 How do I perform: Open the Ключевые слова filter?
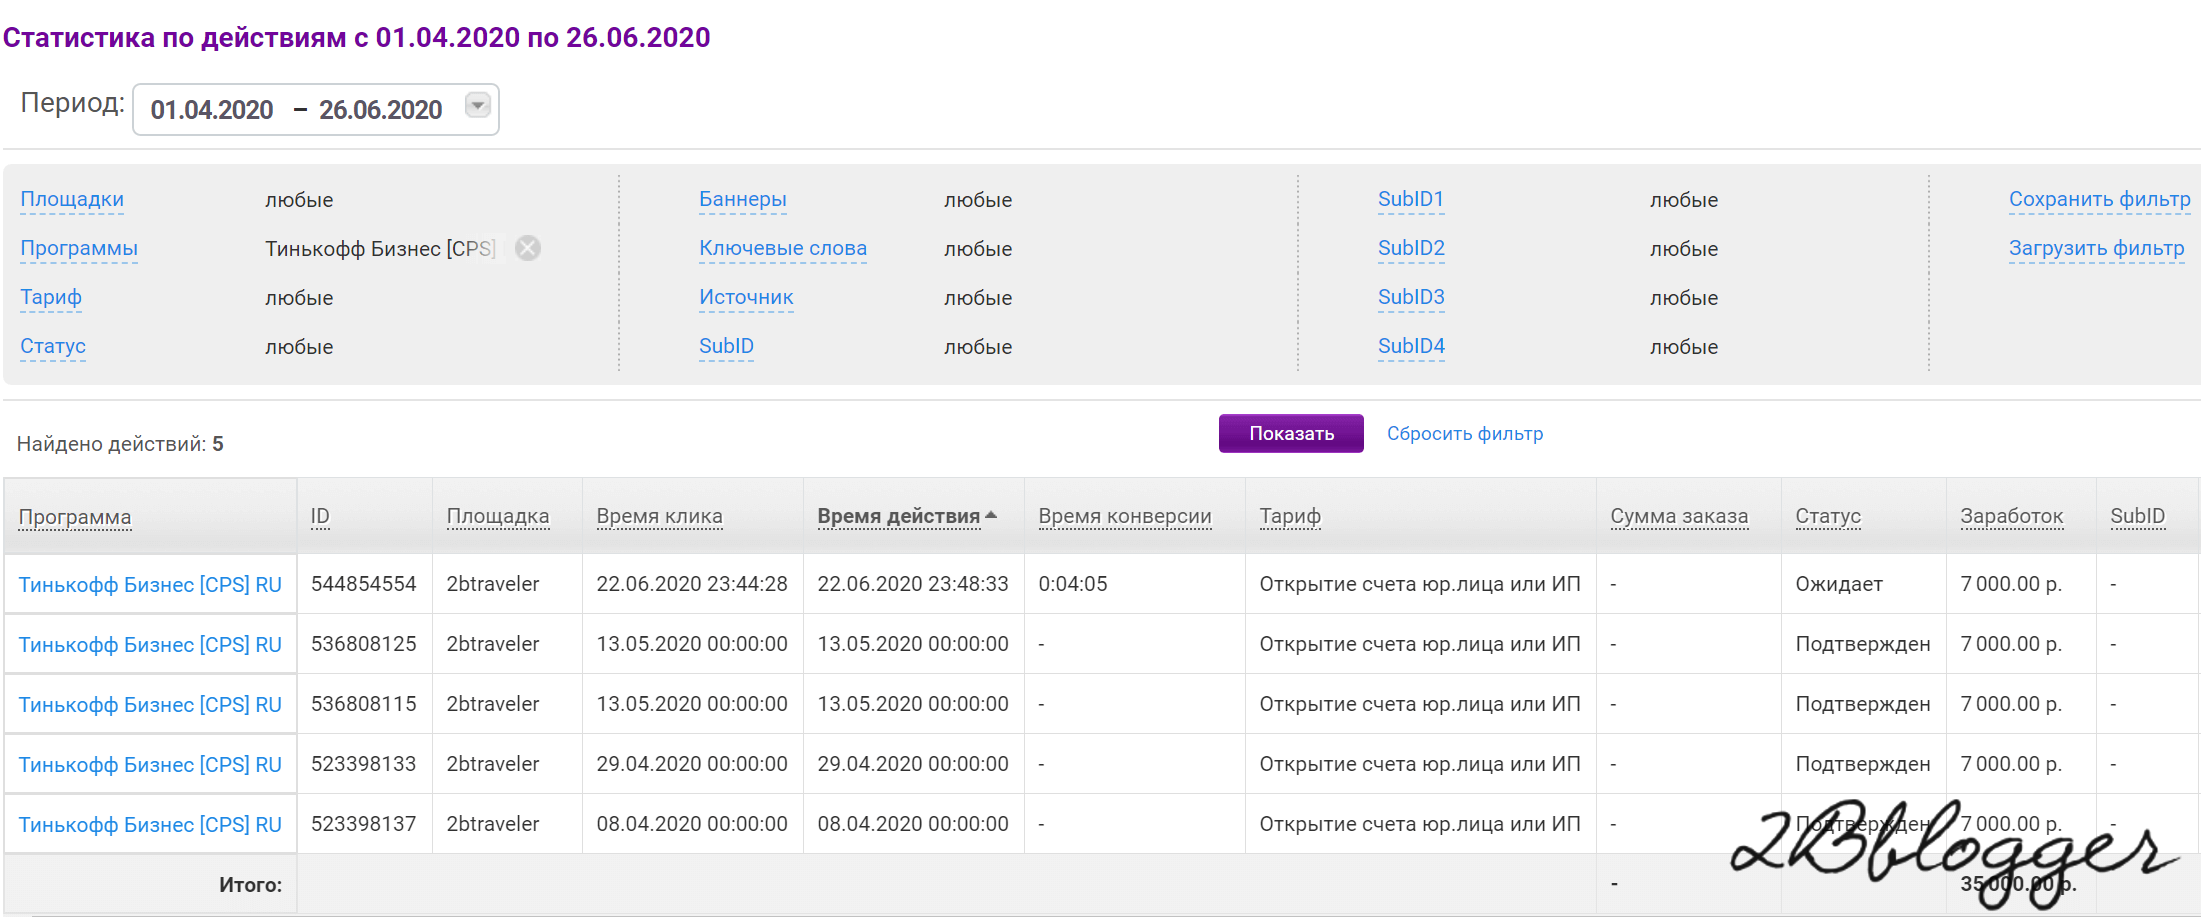[x=783, y=248]
